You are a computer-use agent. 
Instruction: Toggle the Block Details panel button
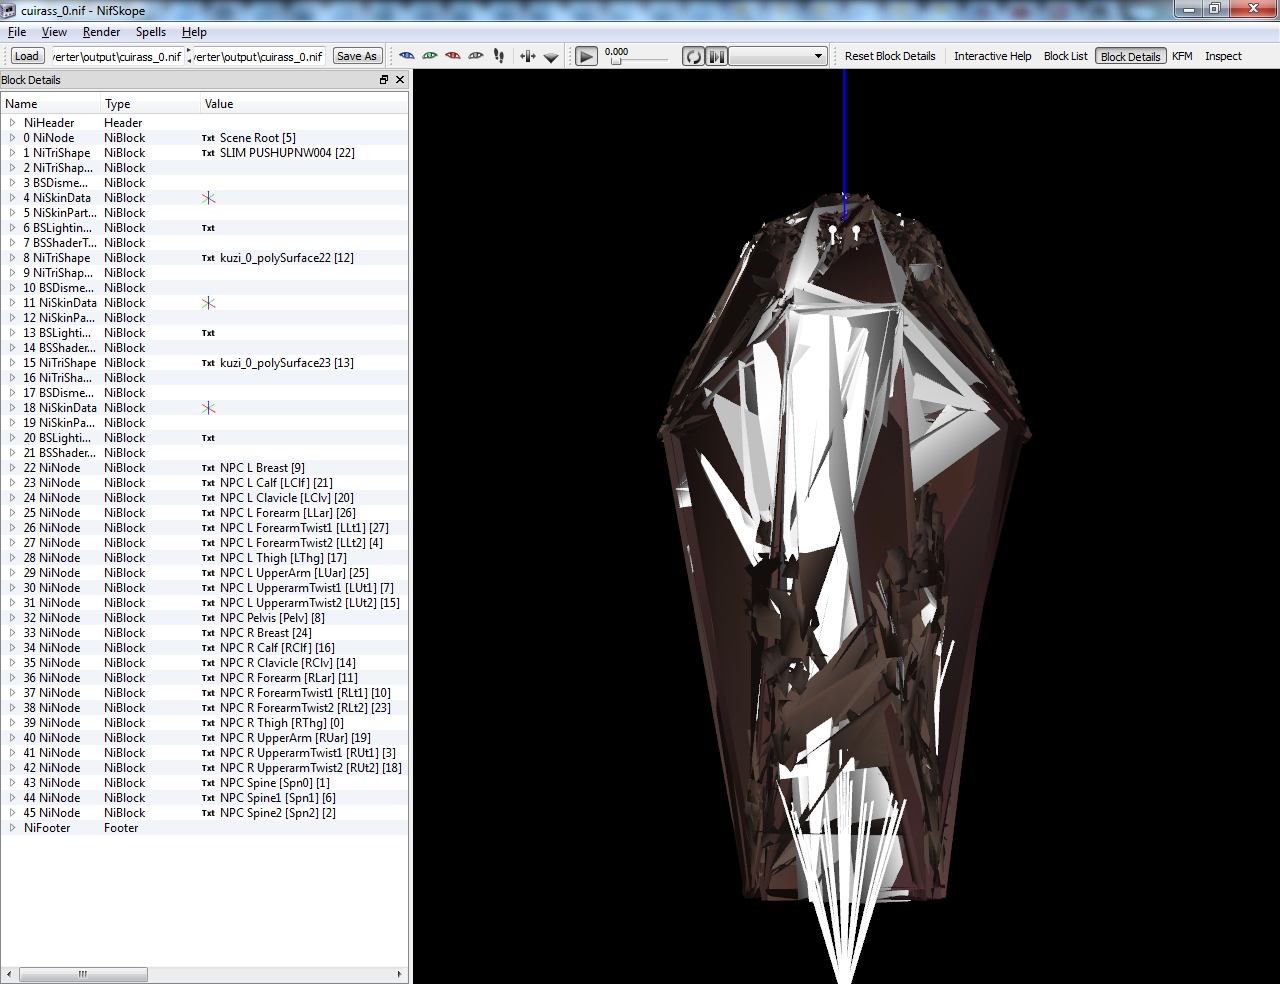pos(1130,56)
